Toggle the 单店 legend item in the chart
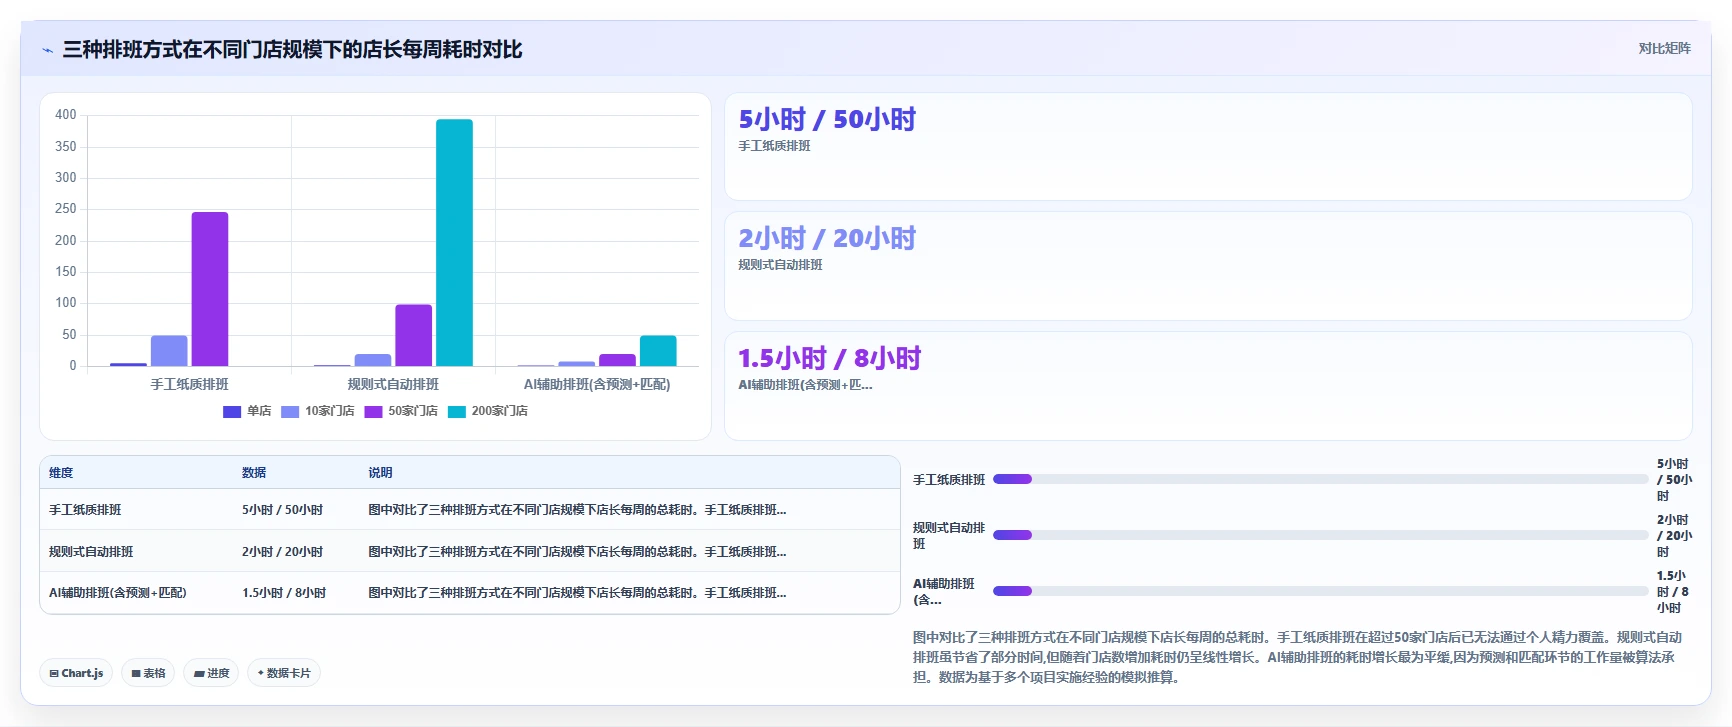 tap(247, 411)
